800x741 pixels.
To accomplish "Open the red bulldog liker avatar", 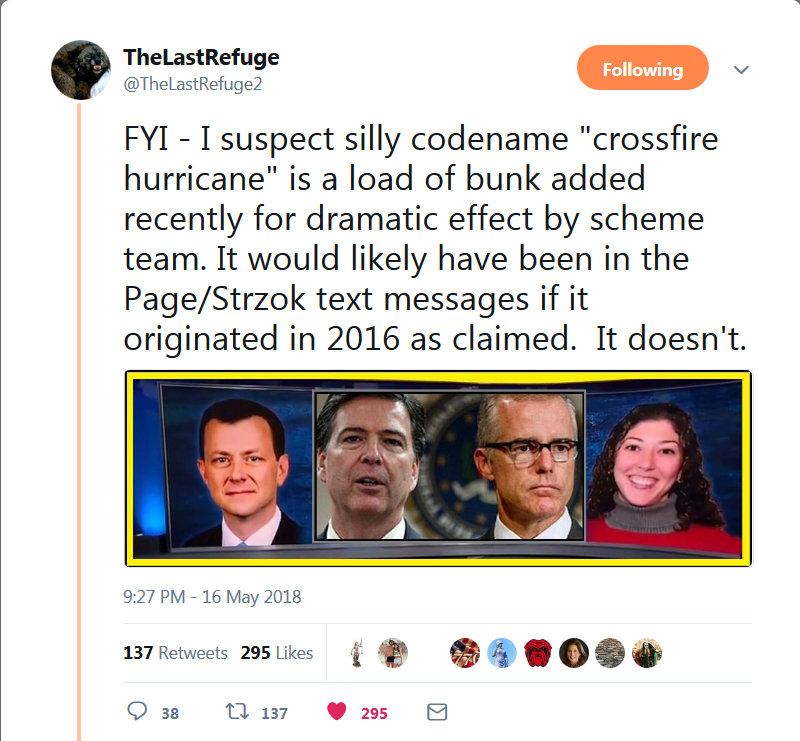I will click(538, 653).
